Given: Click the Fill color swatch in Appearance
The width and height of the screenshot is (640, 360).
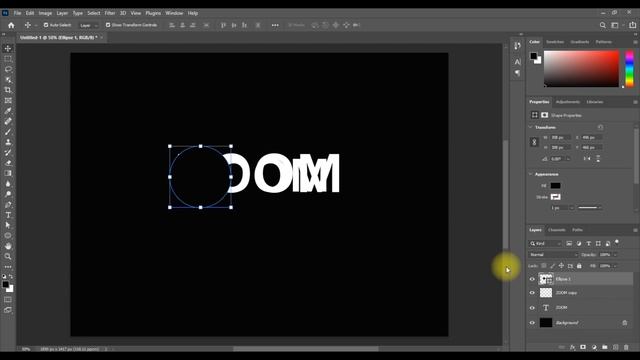Looking at the screenshot, I should (556, 186).
